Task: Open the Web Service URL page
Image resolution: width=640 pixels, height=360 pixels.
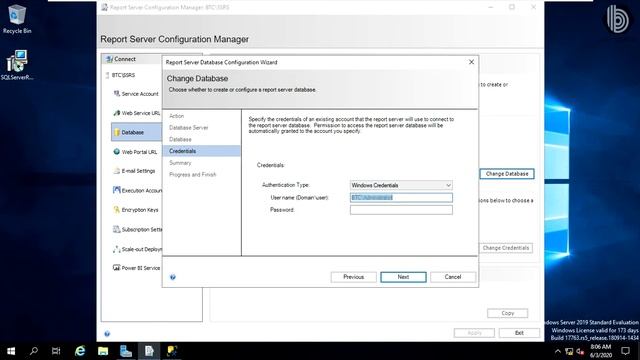Action: (137, 113)
